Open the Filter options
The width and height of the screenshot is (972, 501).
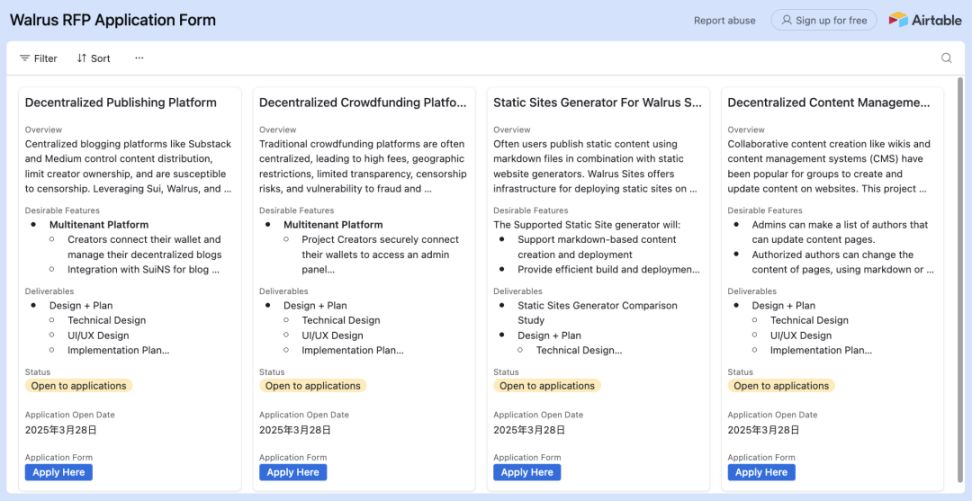pyautogui.click(x=39, y=58)
